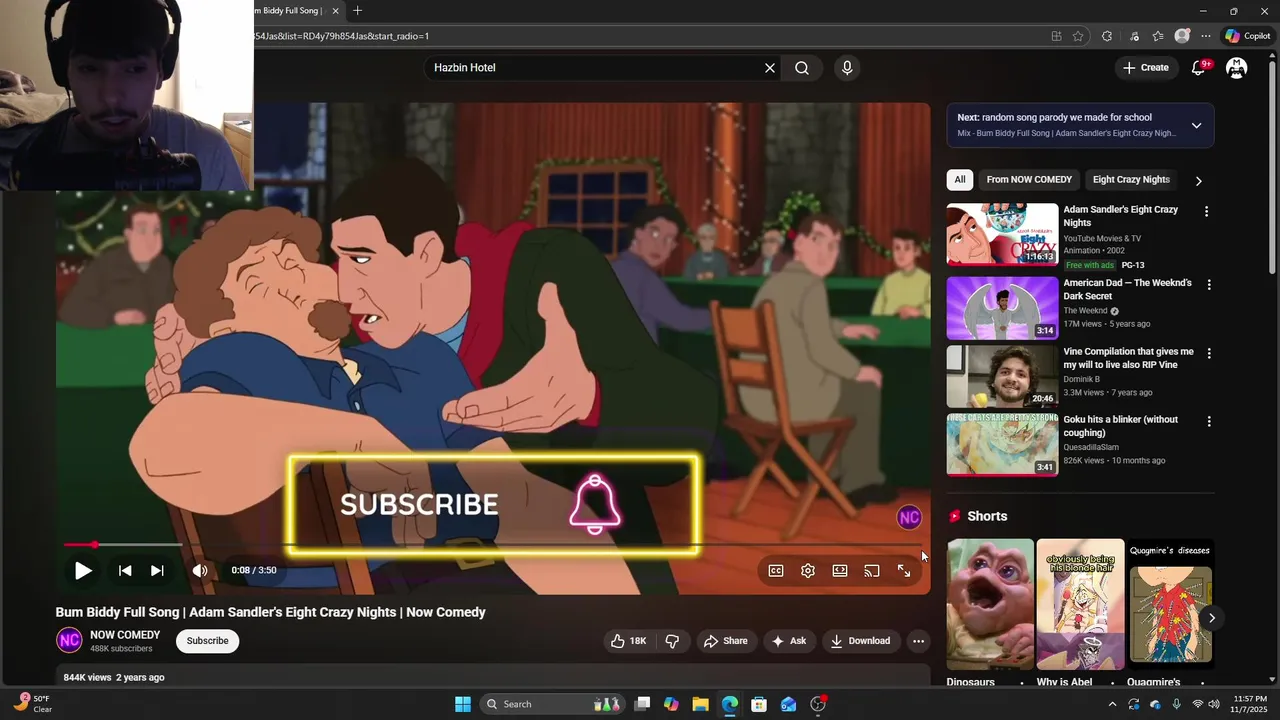Download the video
The width and height of the screenshot is (1280, 720).
pos(860,641)
